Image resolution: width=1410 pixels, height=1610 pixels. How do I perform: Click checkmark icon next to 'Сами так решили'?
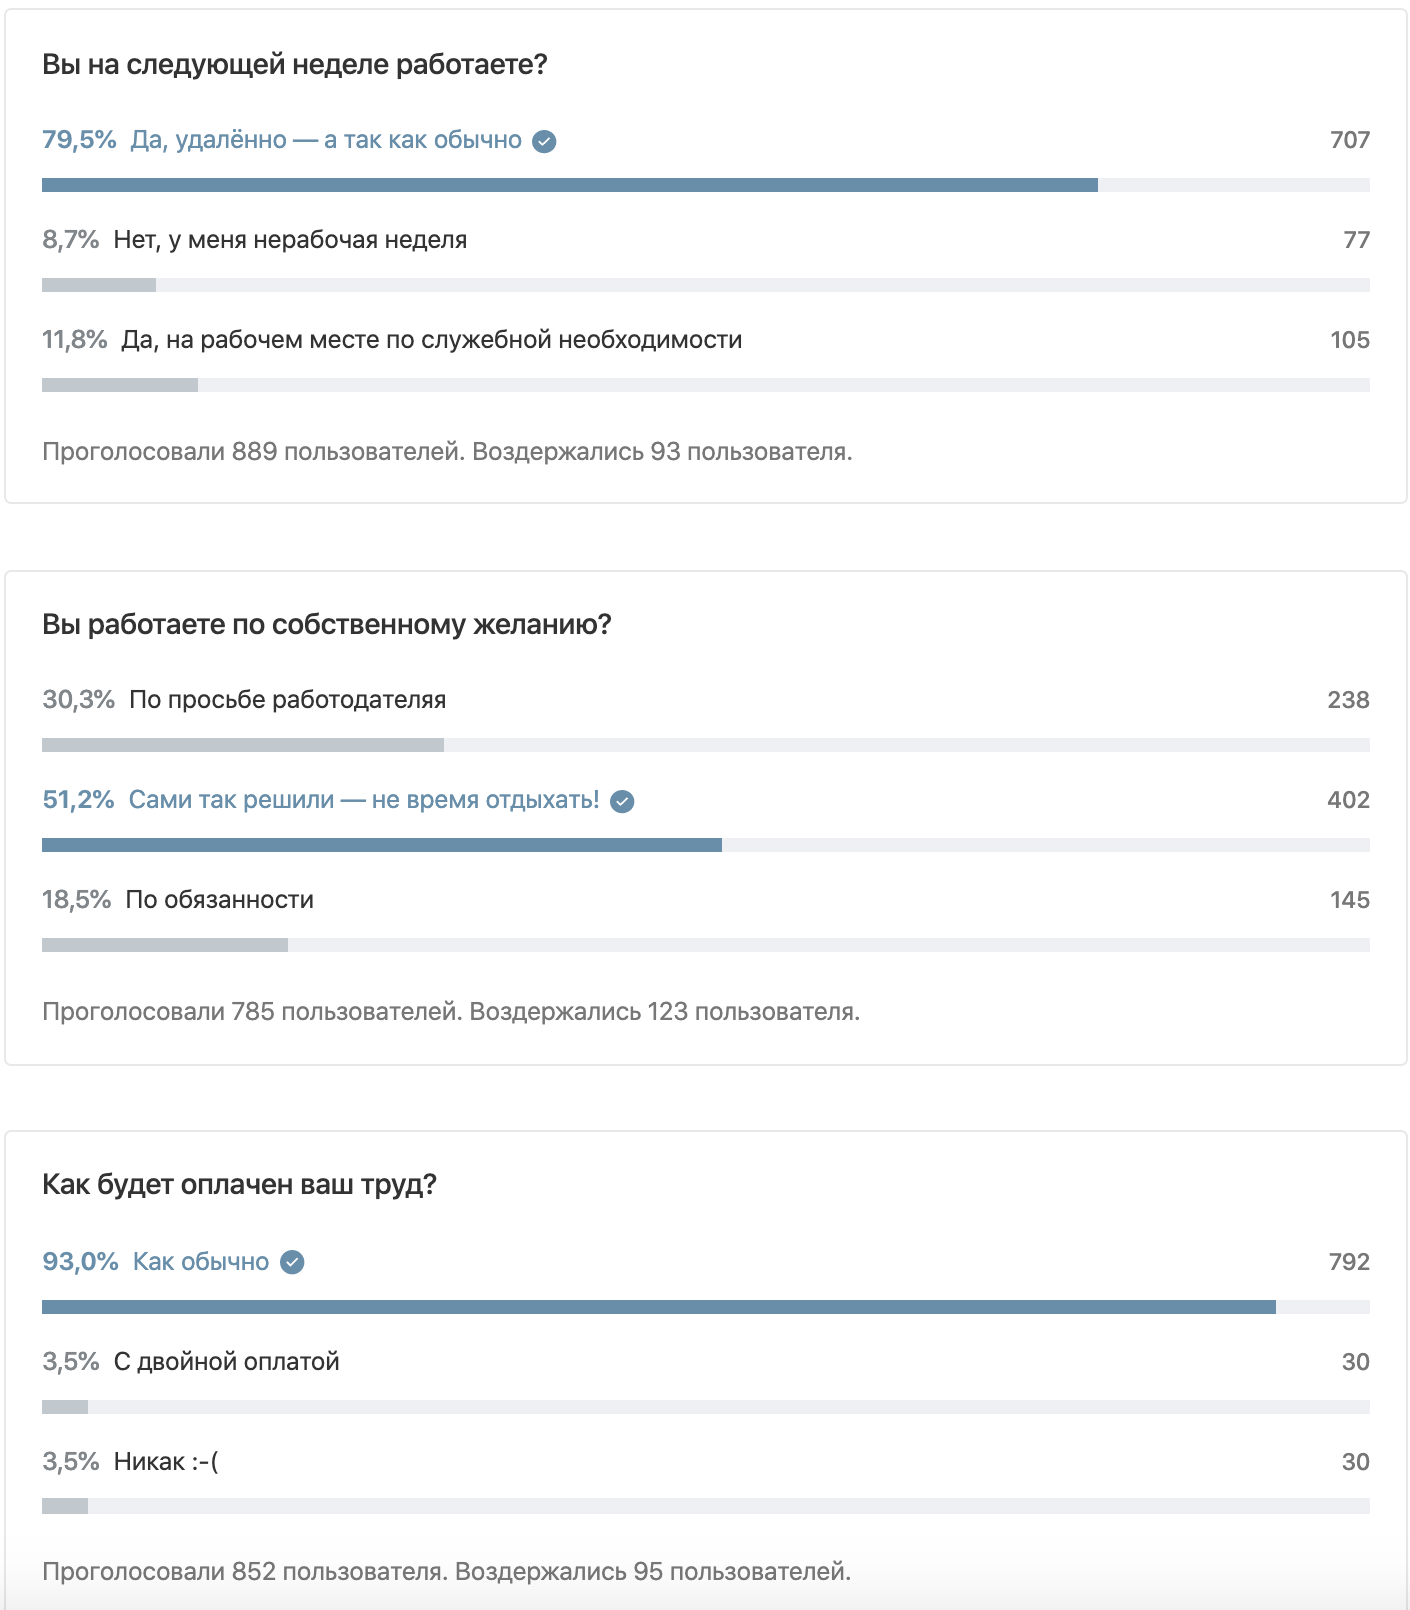(622, 801)
